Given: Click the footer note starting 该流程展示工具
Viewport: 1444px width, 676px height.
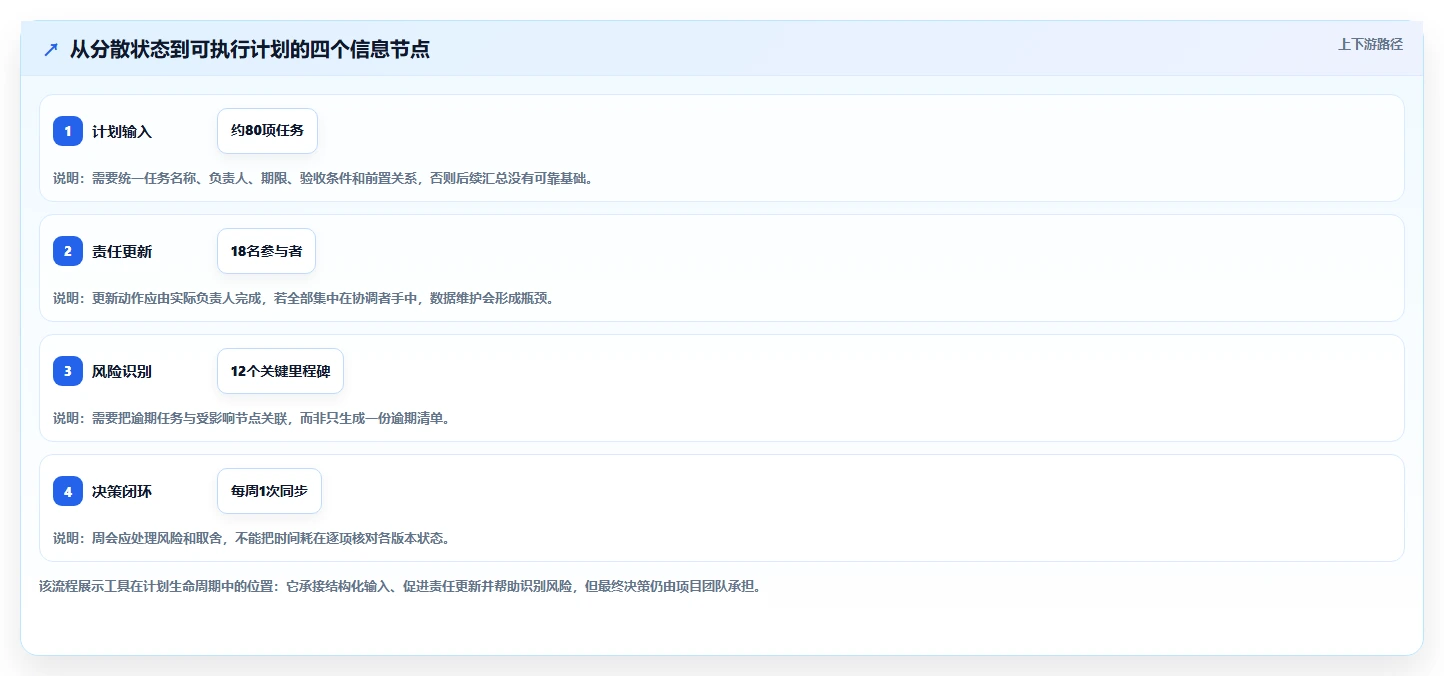Looking at the screenshot, I should pyautogui.click(x=400, y=586).
